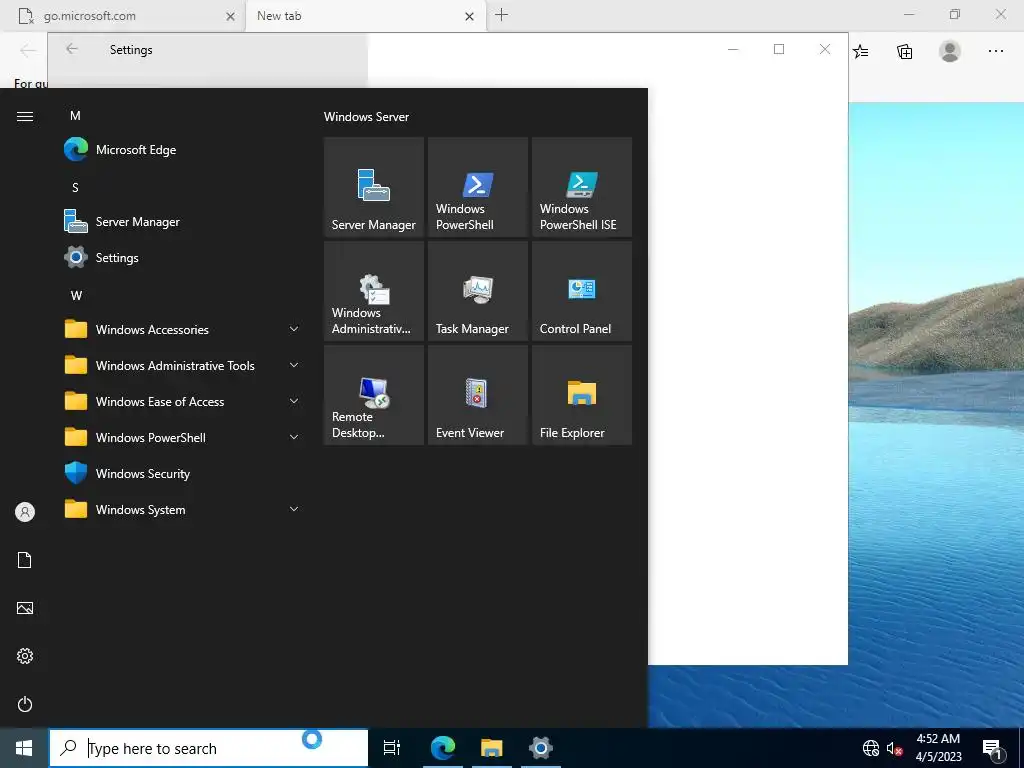Open the notification center icon
This screenshot has width=1024, height=768.
tap(993, 748)
